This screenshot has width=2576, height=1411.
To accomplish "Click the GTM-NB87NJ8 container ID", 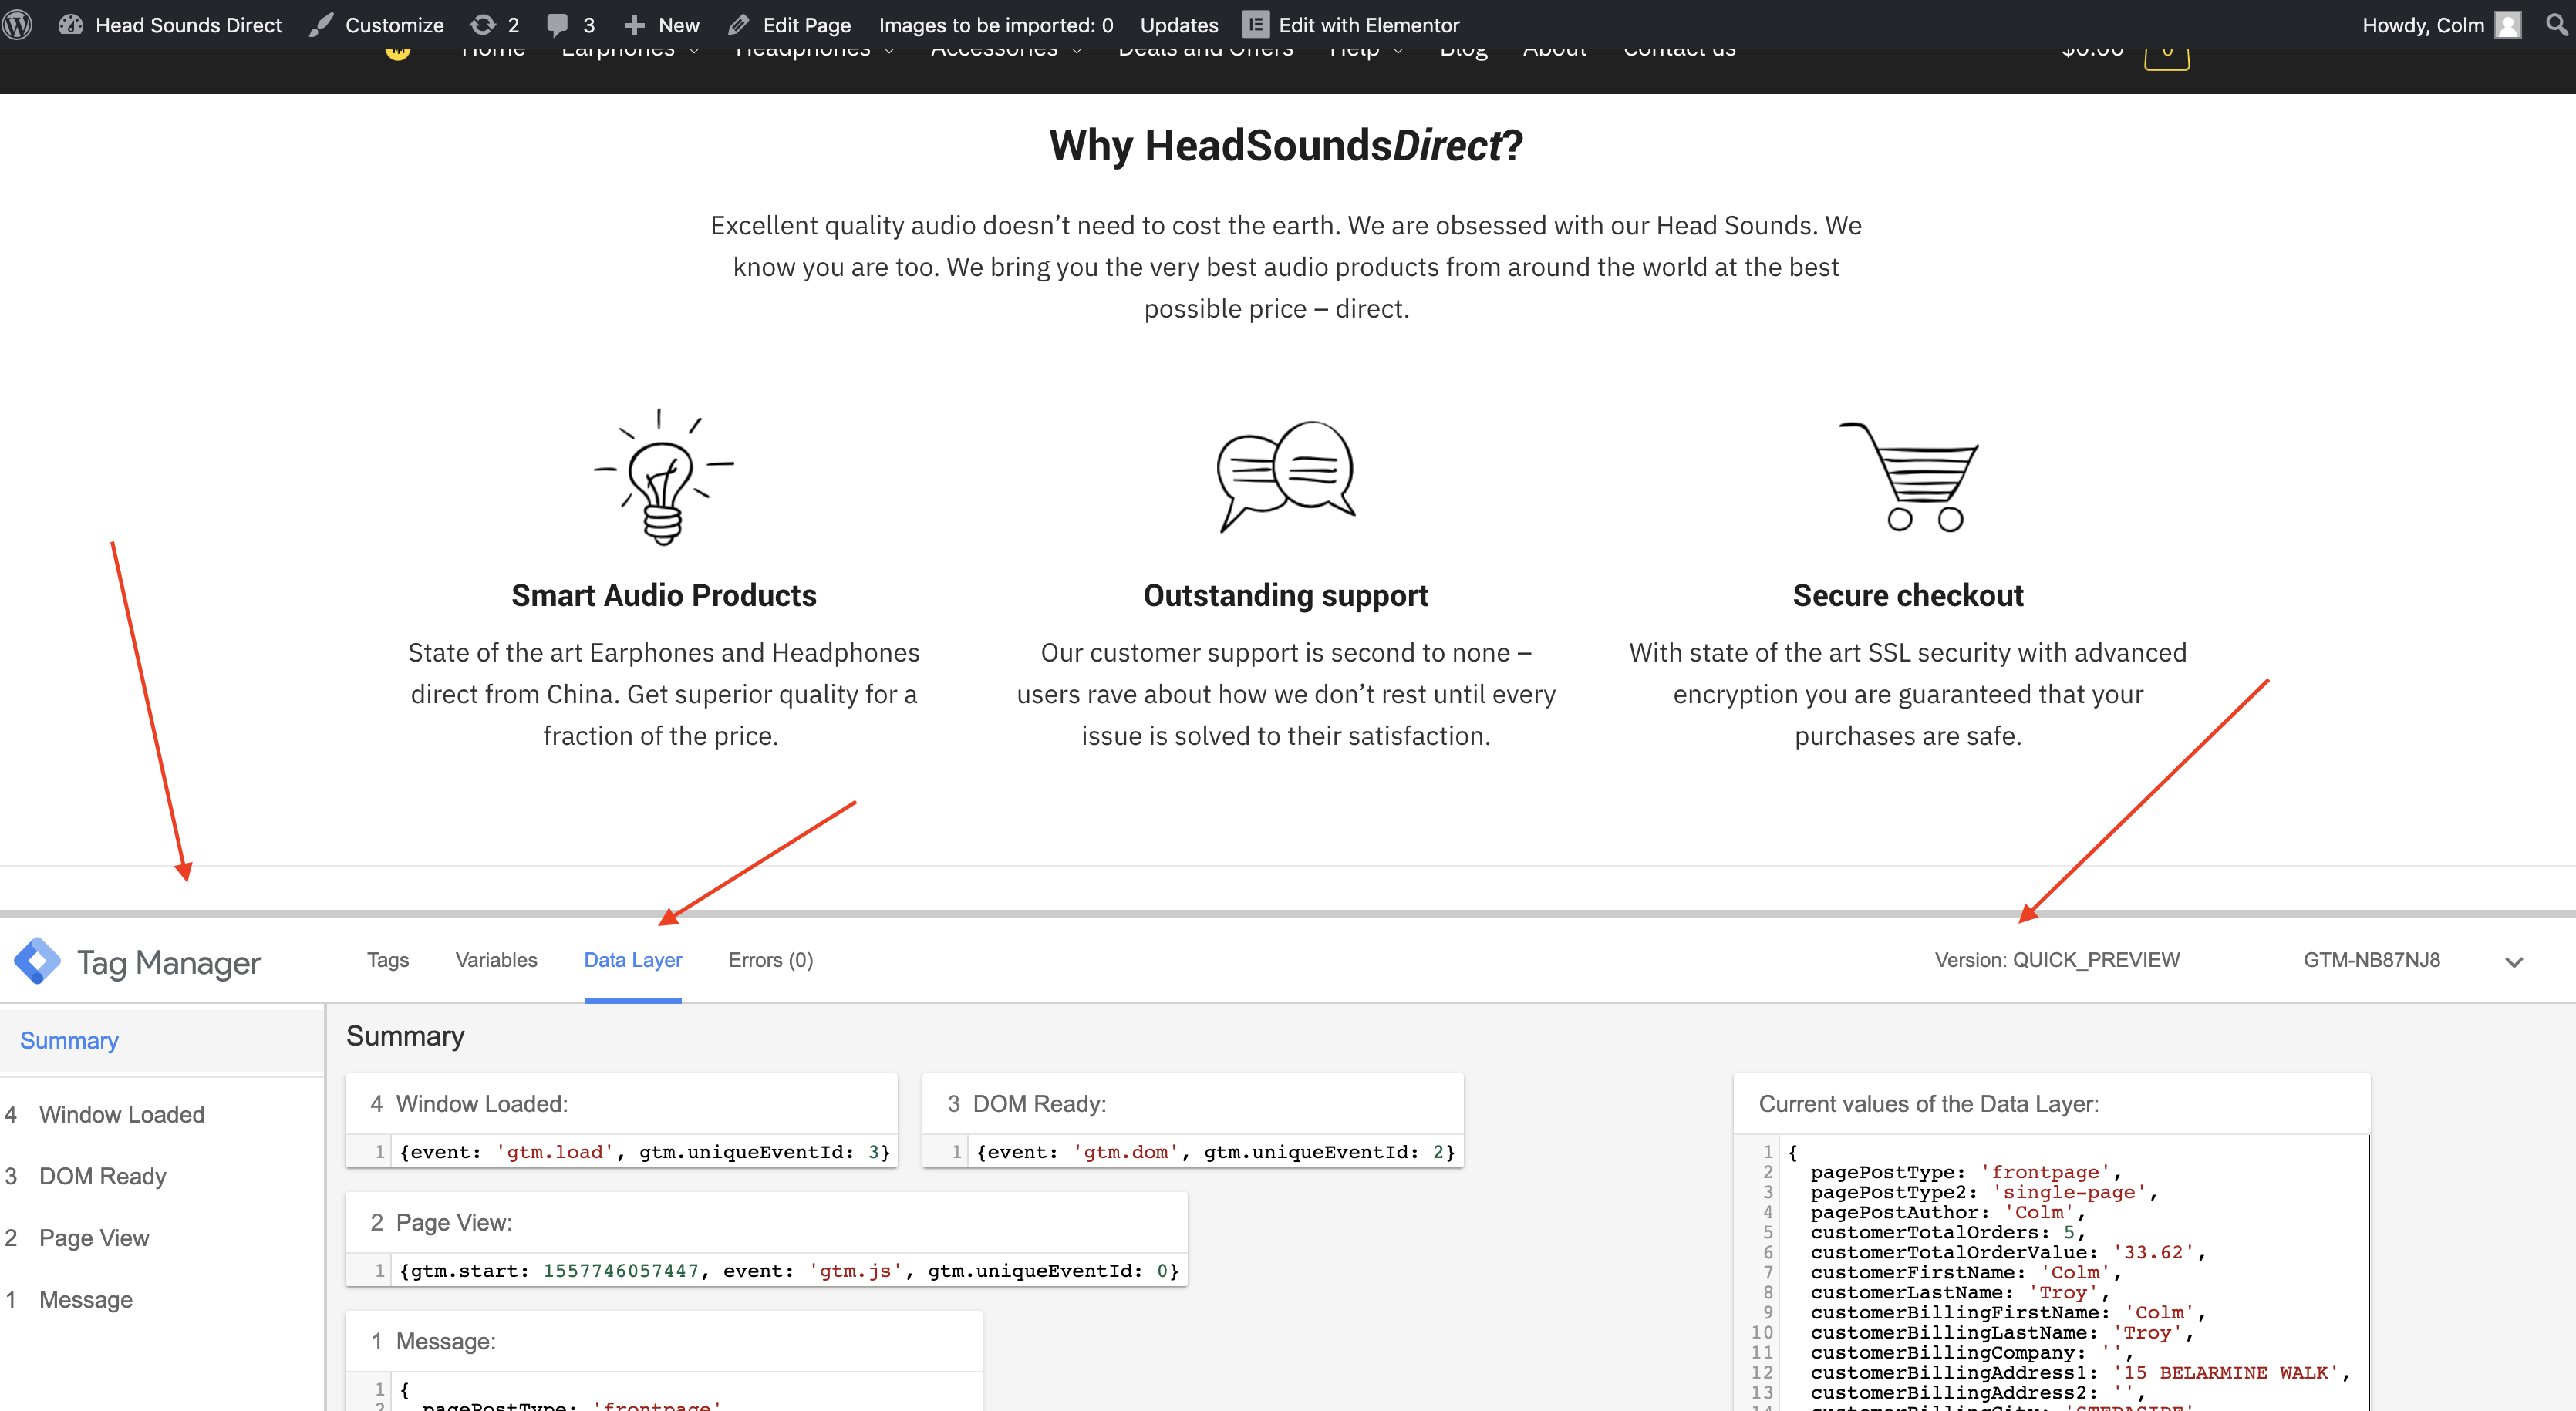I will tap(2372, 960).
